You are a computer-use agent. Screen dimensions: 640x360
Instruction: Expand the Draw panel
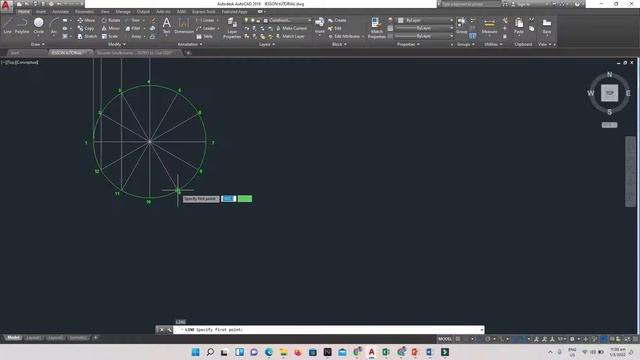click(x=38, y=44)
